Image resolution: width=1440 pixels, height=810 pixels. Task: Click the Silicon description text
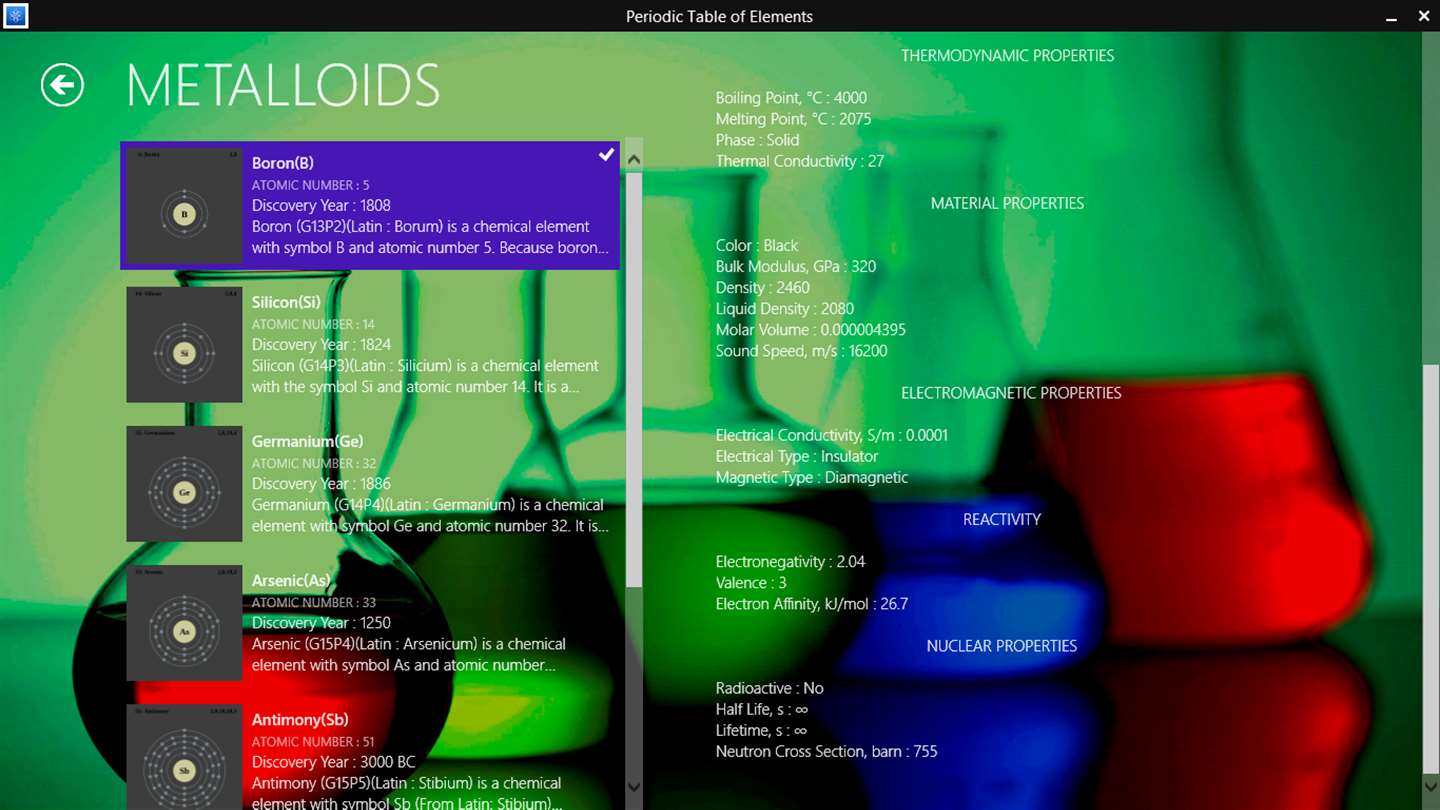point(425,376)
